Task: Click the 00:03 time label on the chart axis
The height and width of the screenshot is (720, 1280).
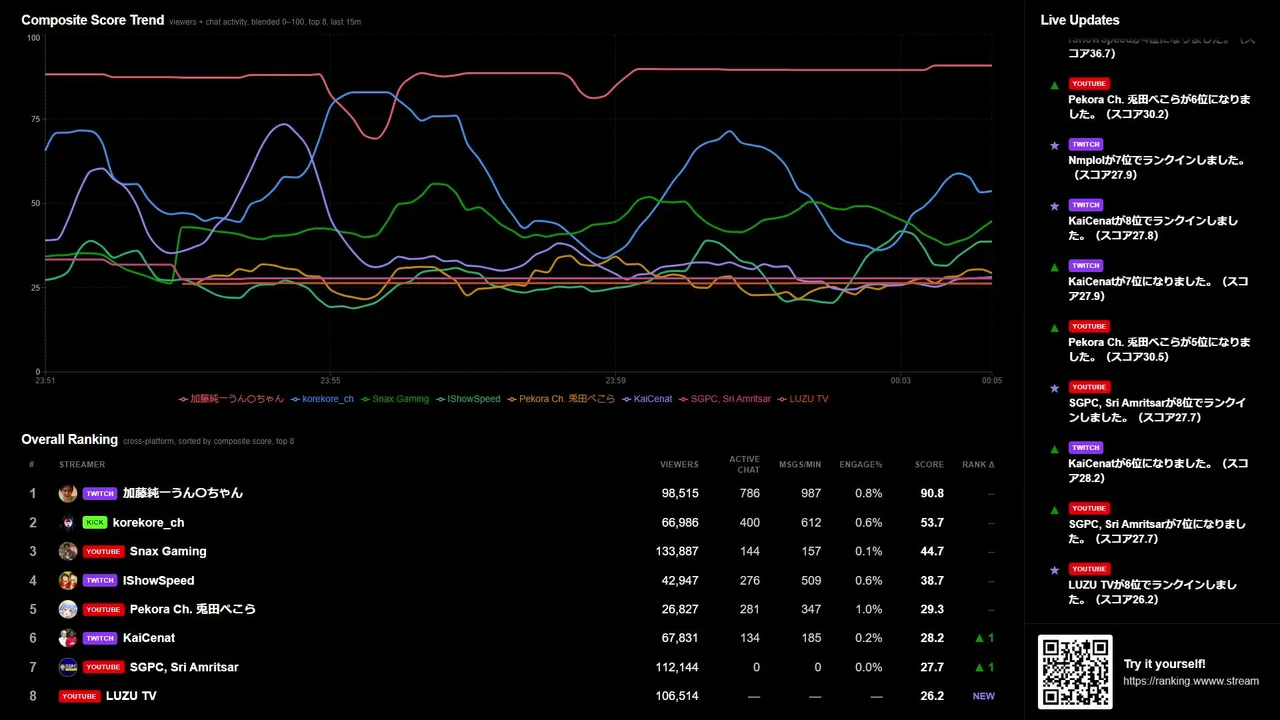Action: point(901,380)
